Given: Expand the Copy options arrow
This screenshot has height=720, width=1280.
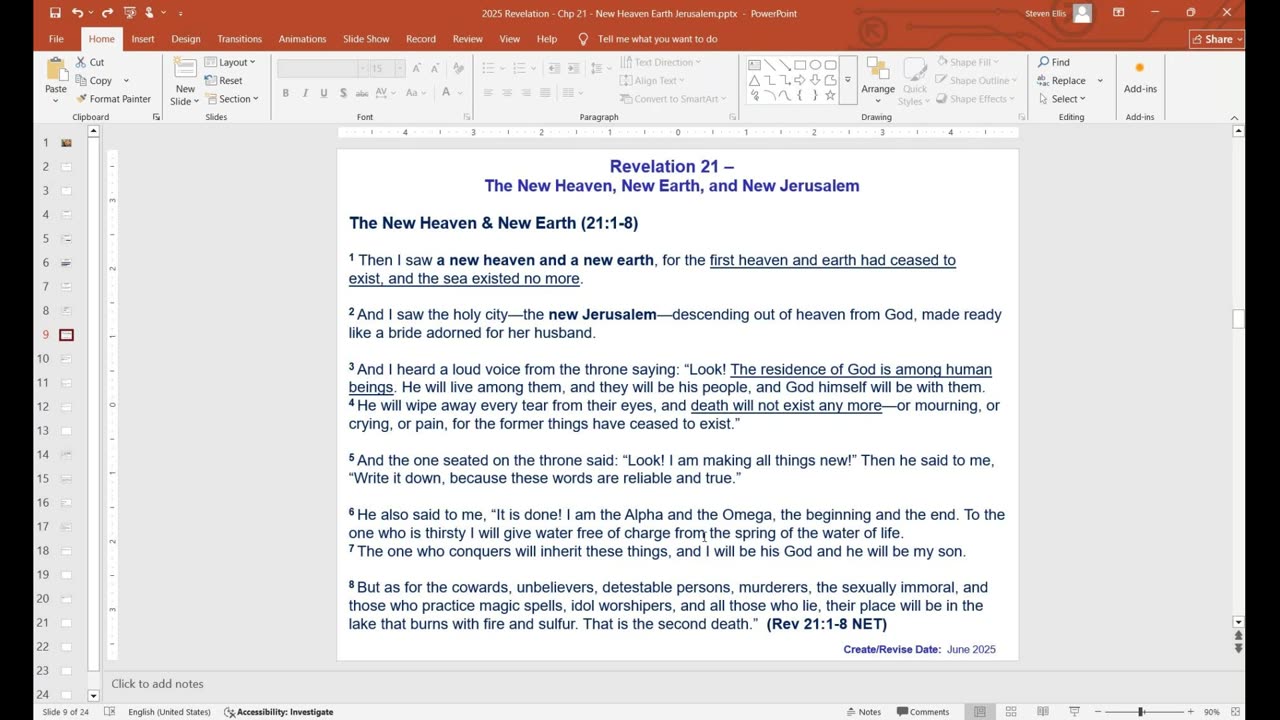Looking at the screenshot, I should click(x=126, y=81).
